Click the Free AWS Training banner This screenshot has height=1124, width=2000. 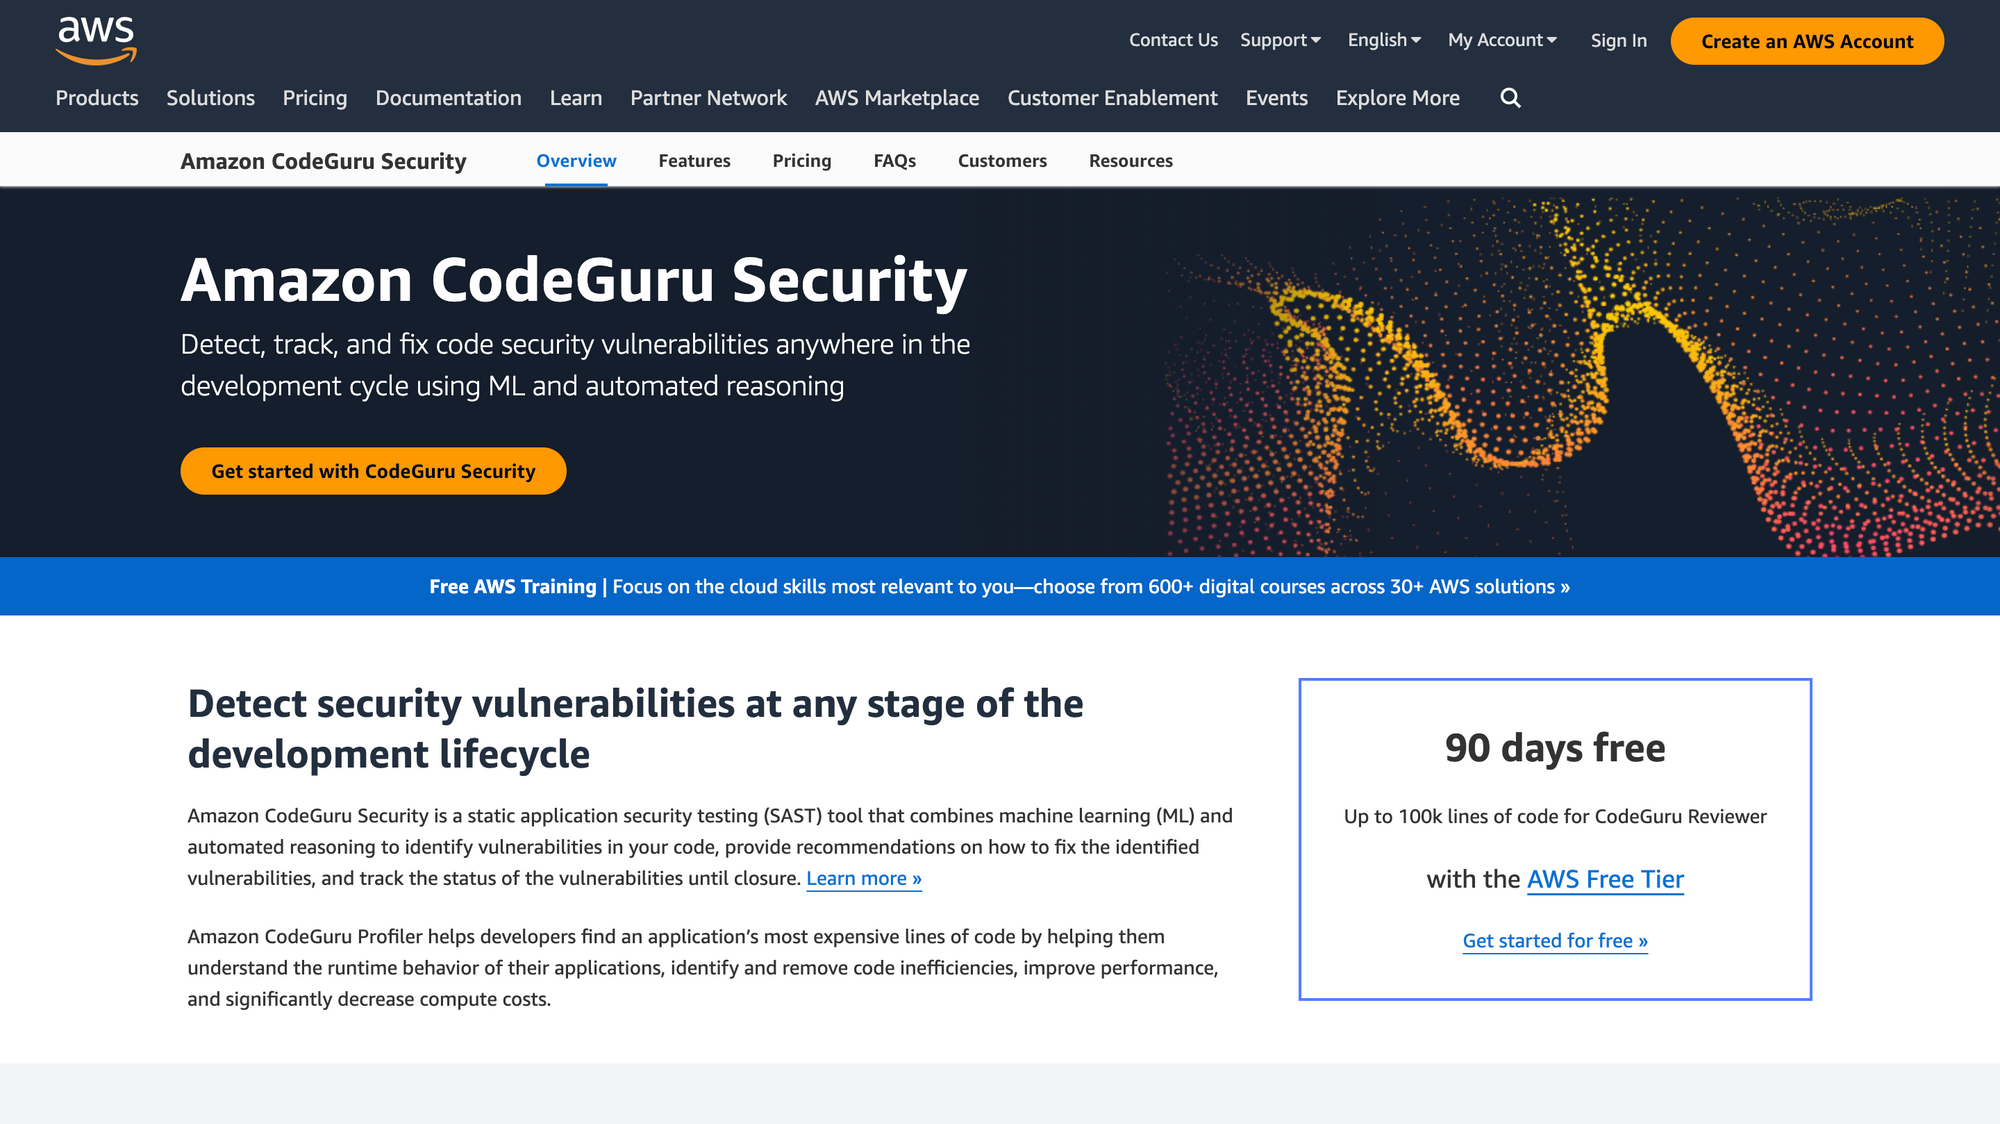999,585
